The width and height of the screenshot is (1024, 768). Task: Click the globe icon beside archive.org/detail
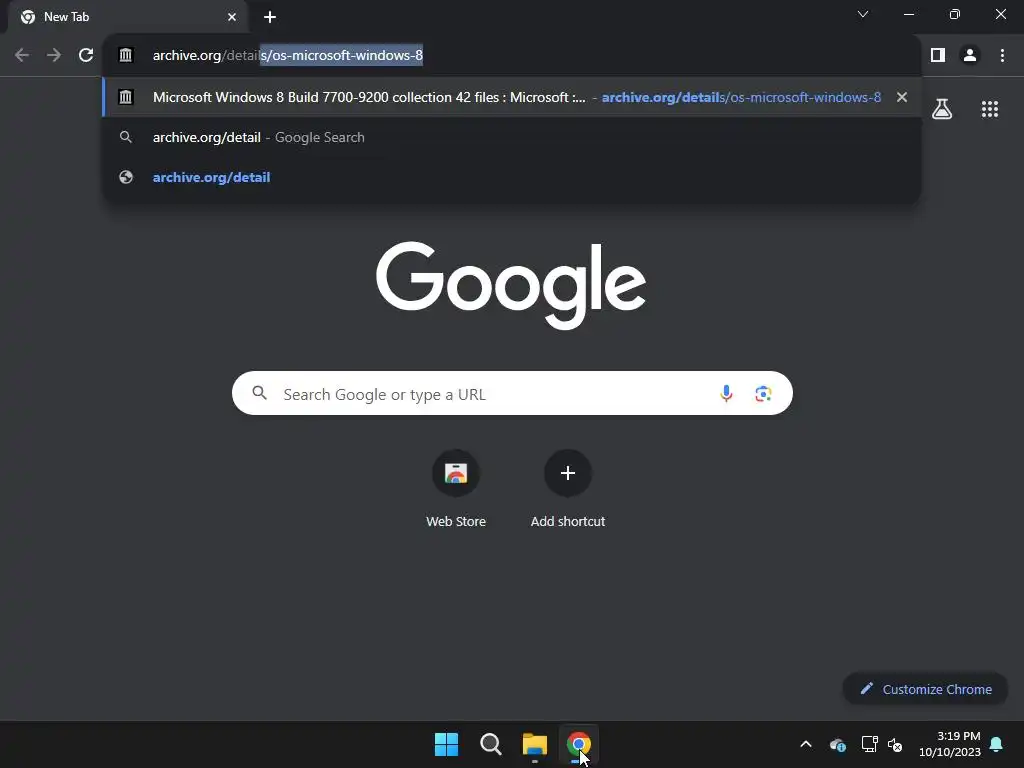(126, 177)
